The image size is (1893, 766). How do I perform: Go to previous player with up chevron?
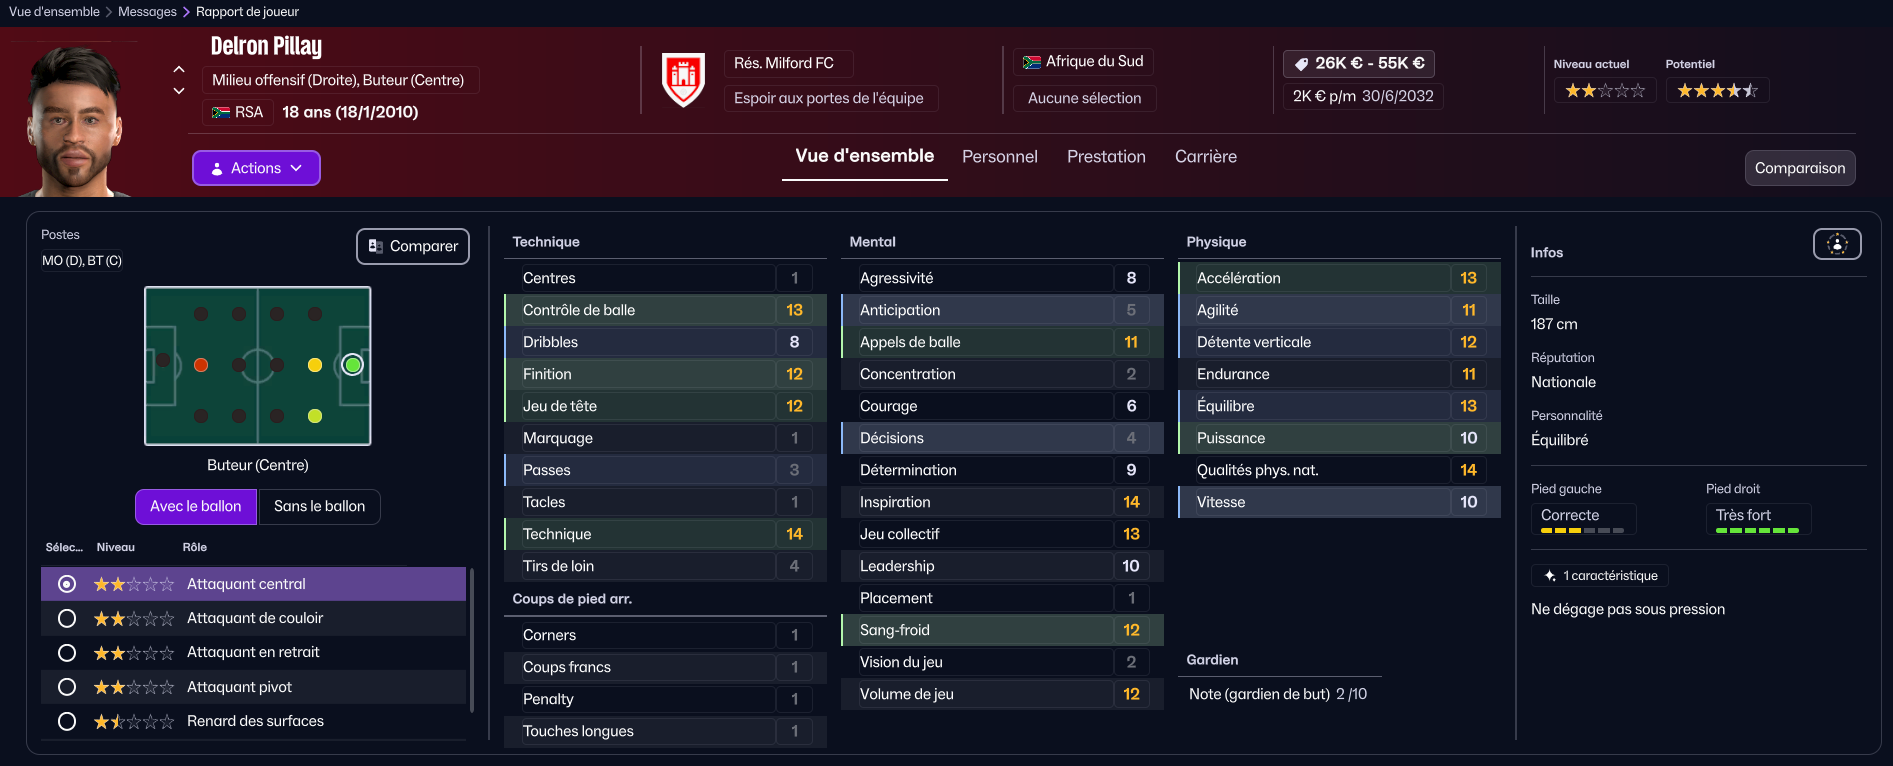point(179,69)
